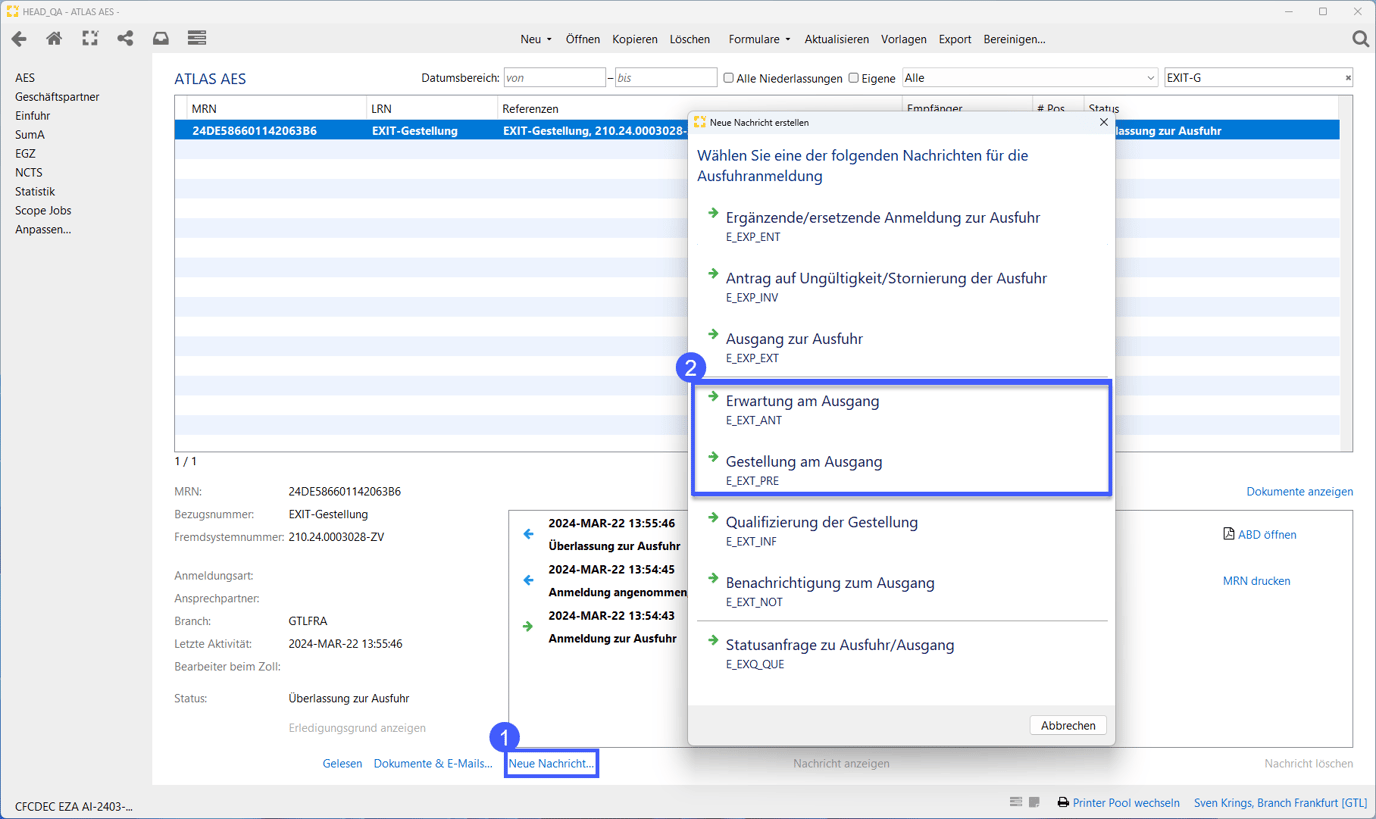Screen dimensions: 1376x819
Task: Click the back arrow toolbar icon
Action: (x=19, y=39)
